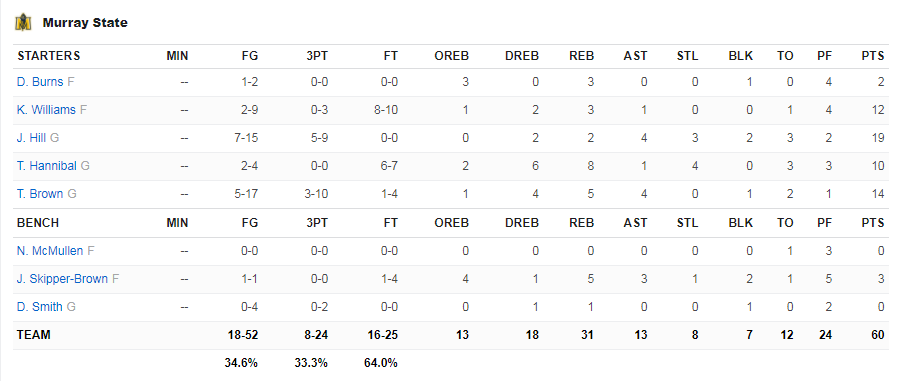Click the TEAM totals row label
This screenshot has width=899, height=381.
tap(34, 335)
